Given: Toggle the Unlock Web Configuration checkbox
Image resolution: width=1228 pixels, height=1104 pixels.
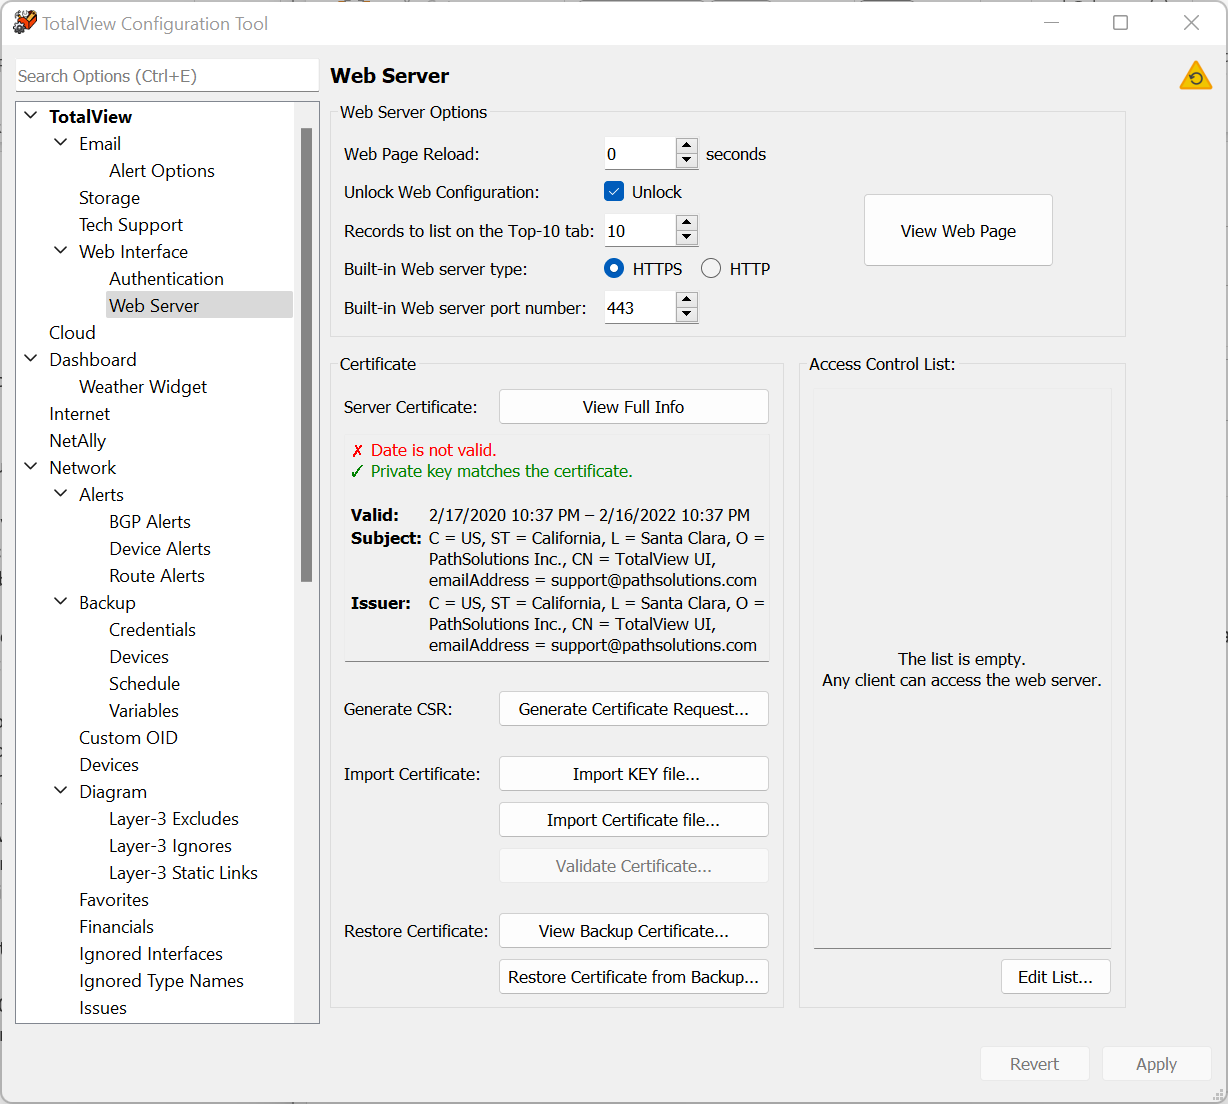Looking at the screenshot, I should click(614, 192).
